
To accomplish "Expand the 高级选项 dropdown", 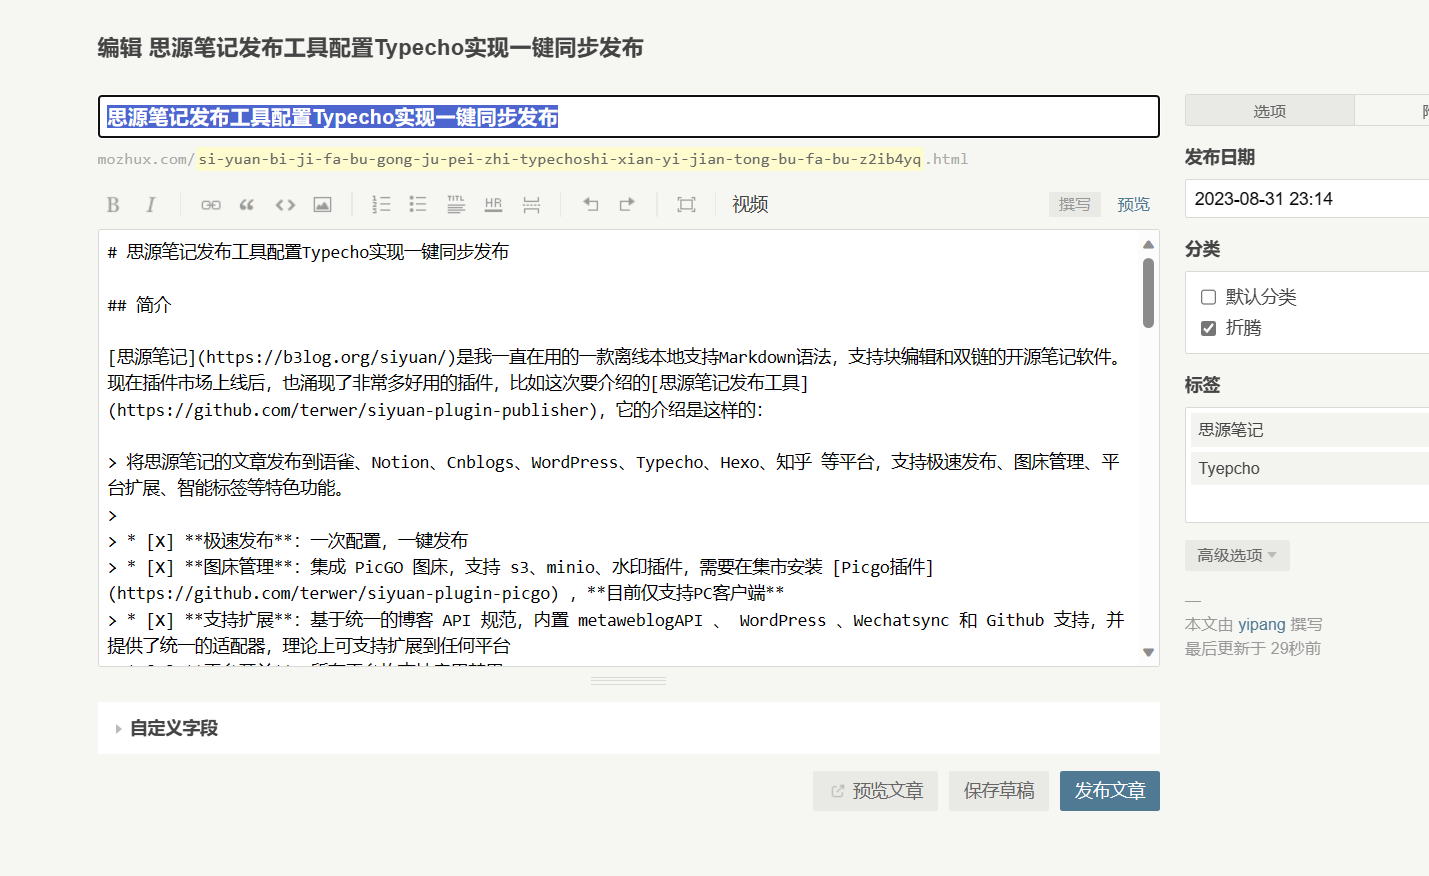I will (1237, 555).
